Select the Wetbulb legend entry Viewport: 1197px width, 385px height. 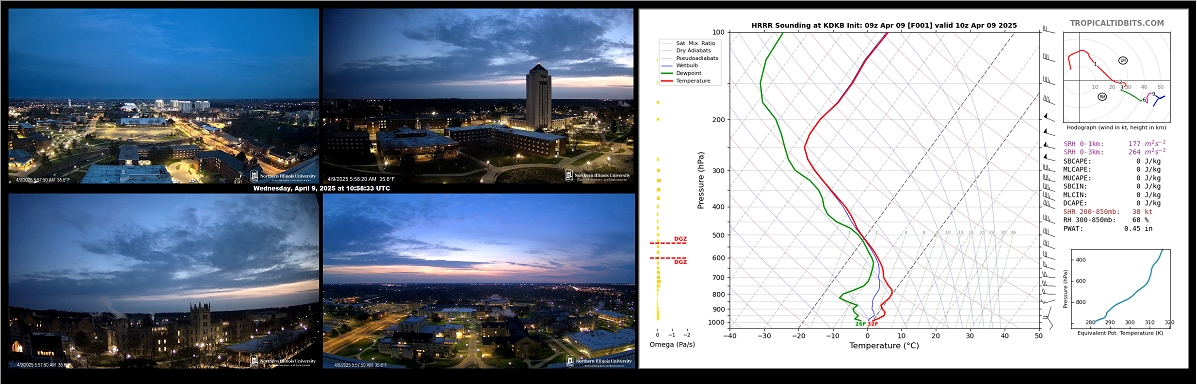tap(681, 65)
